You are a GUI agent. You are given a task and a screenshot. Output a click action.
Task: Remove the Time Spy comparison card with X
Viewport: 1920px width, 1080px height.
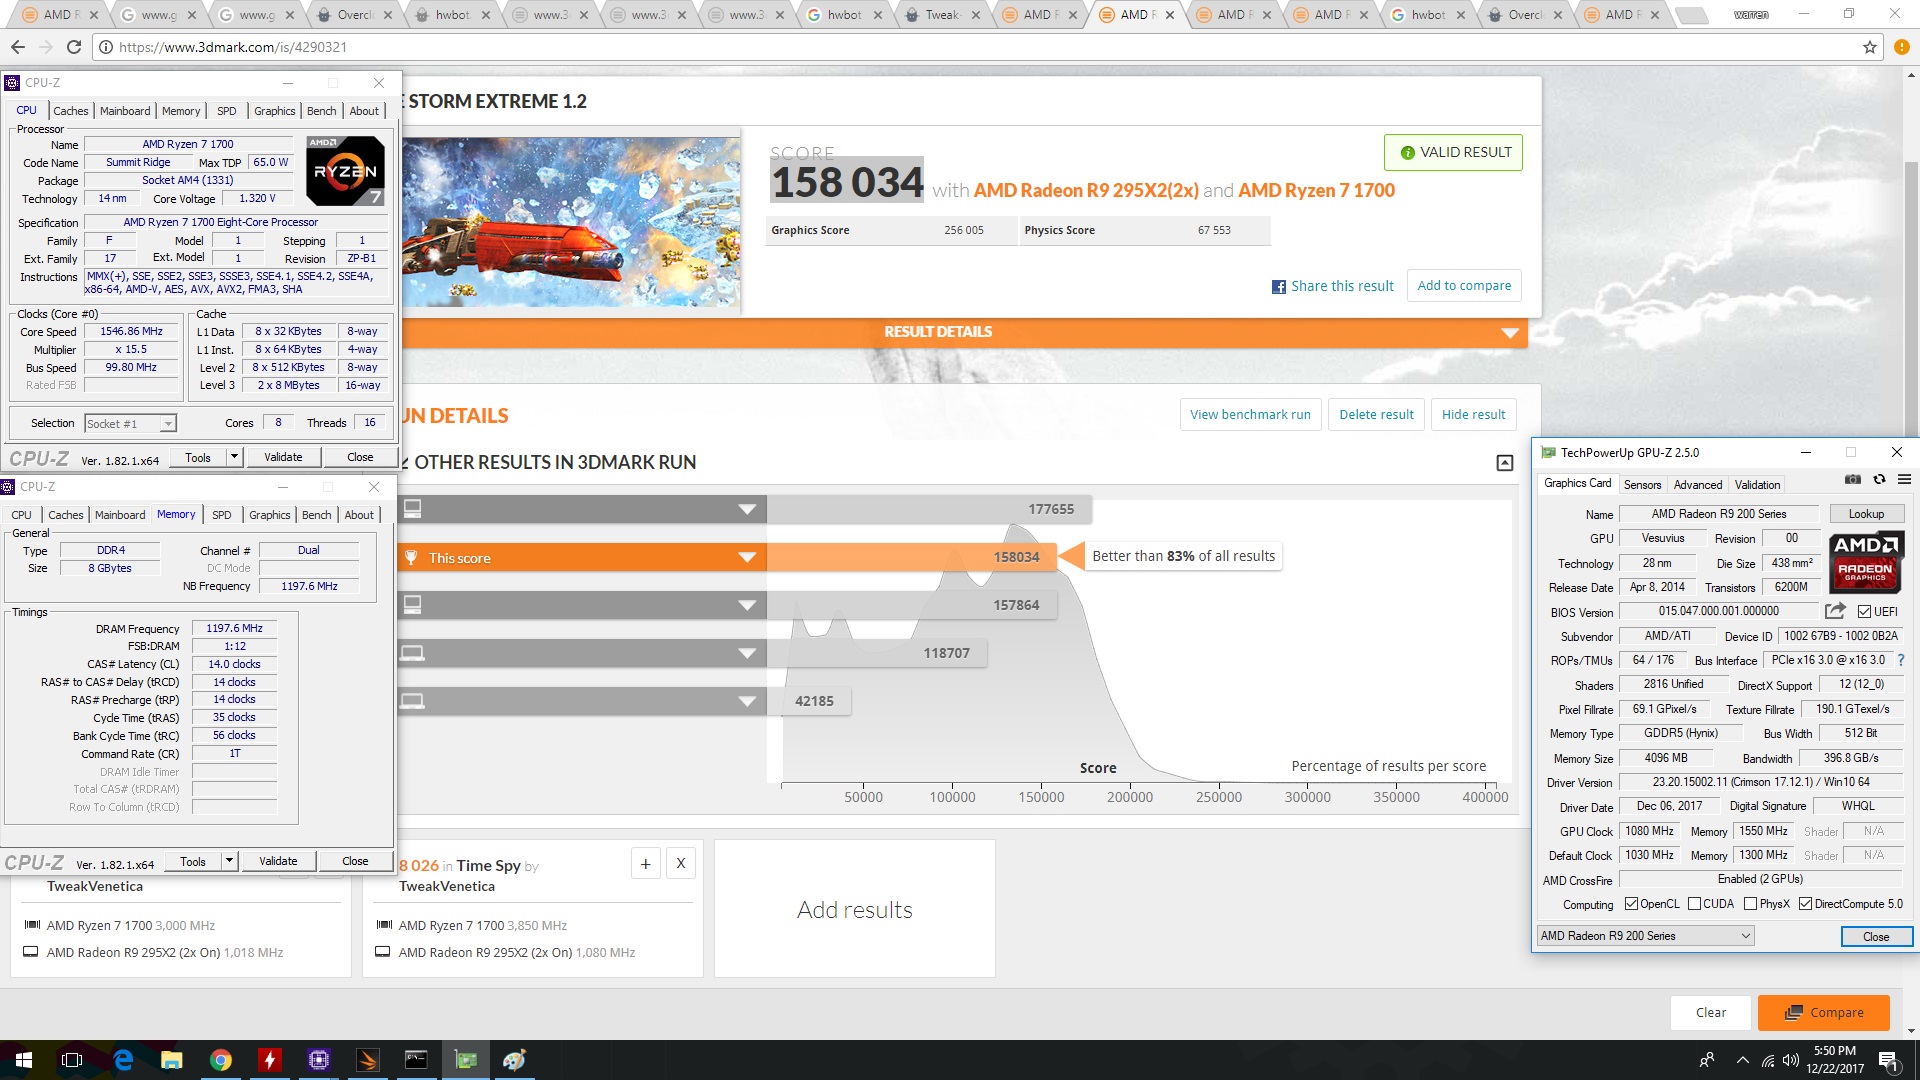pyautogui.click(x=681, y=864)
